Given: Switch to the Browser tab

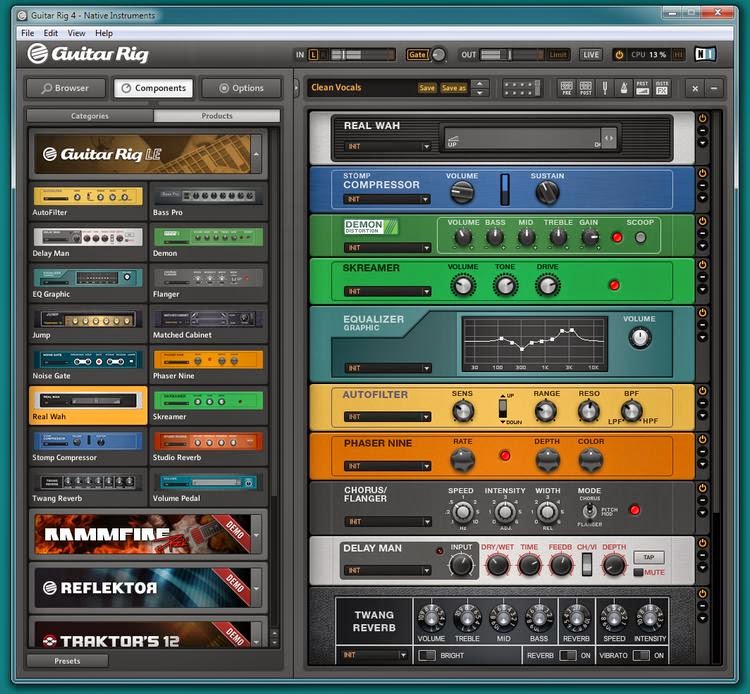Looking at the screenshot, I should 66,88.
